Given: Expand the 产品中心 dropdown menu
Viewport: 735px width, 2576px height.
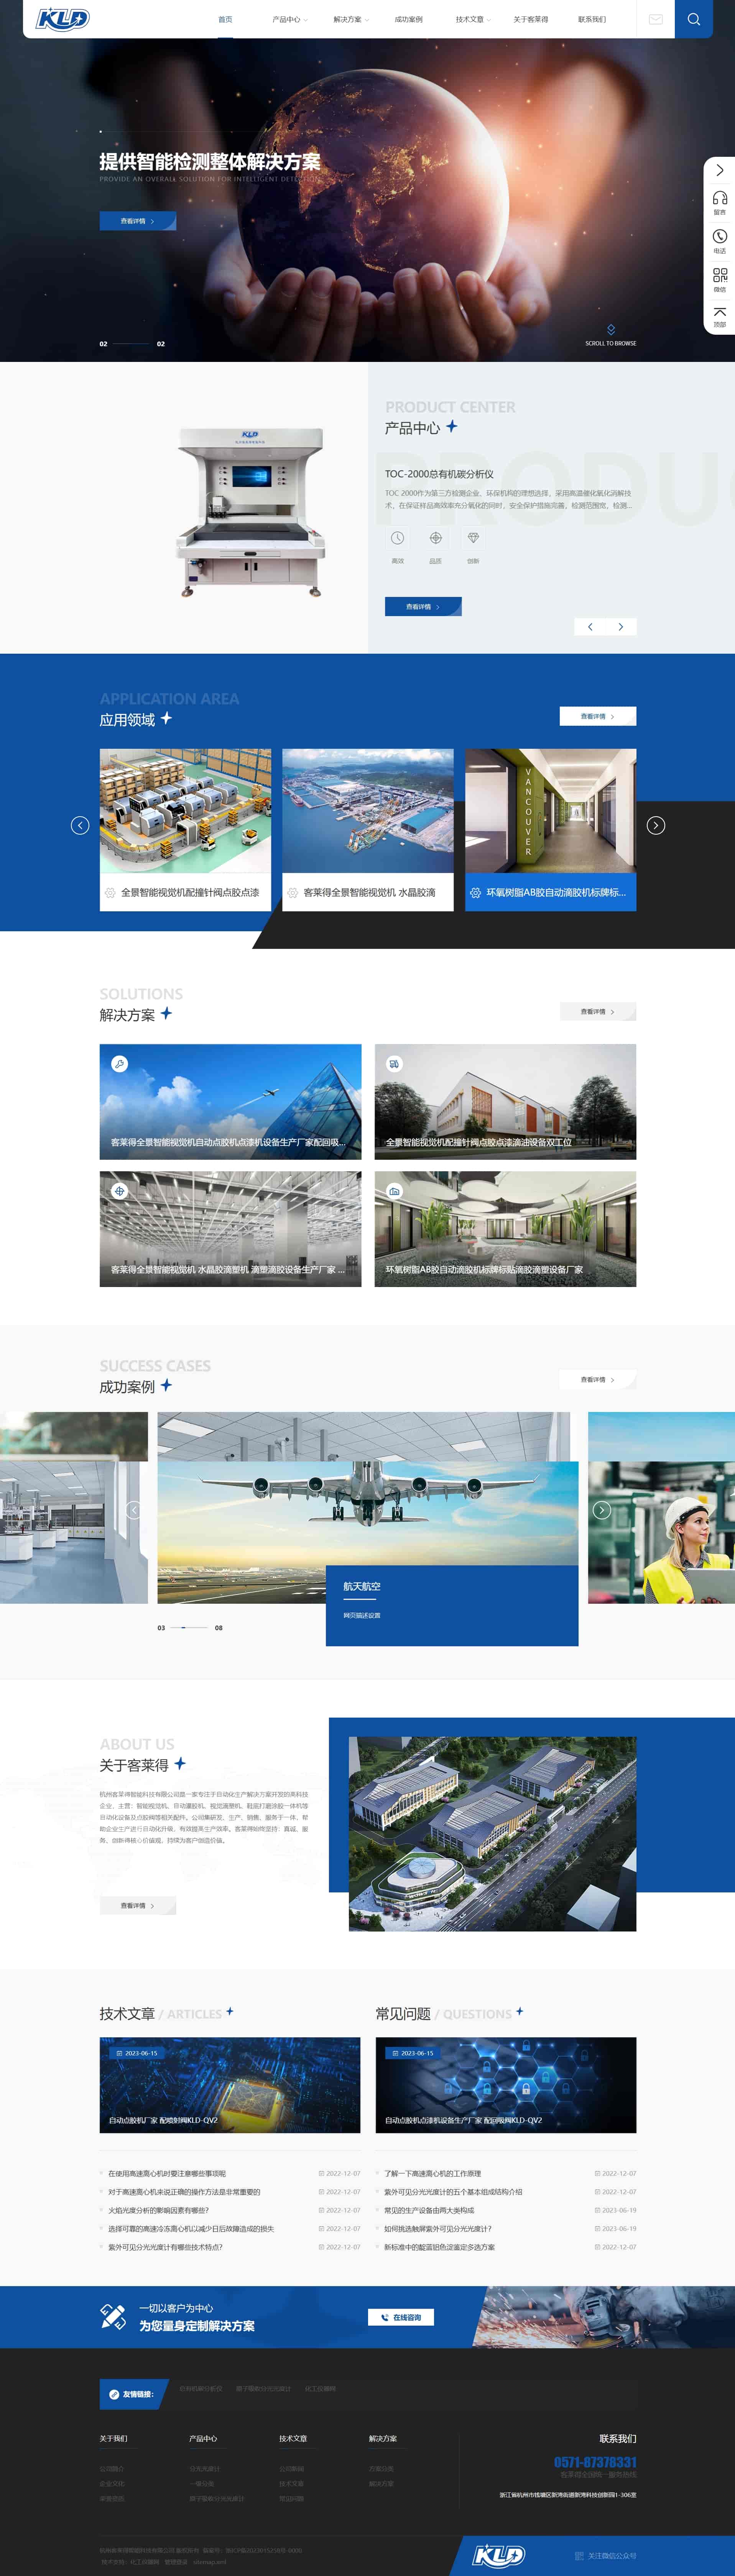Looking at the screenshot, I should [x=289, y=19].
